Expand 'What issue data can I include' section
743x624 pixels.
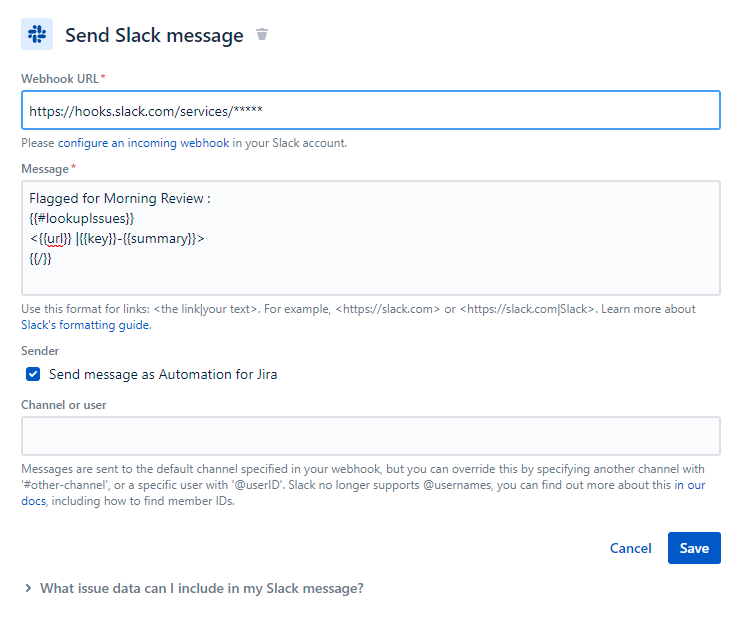pyautogui.click(x=195, y=588)
